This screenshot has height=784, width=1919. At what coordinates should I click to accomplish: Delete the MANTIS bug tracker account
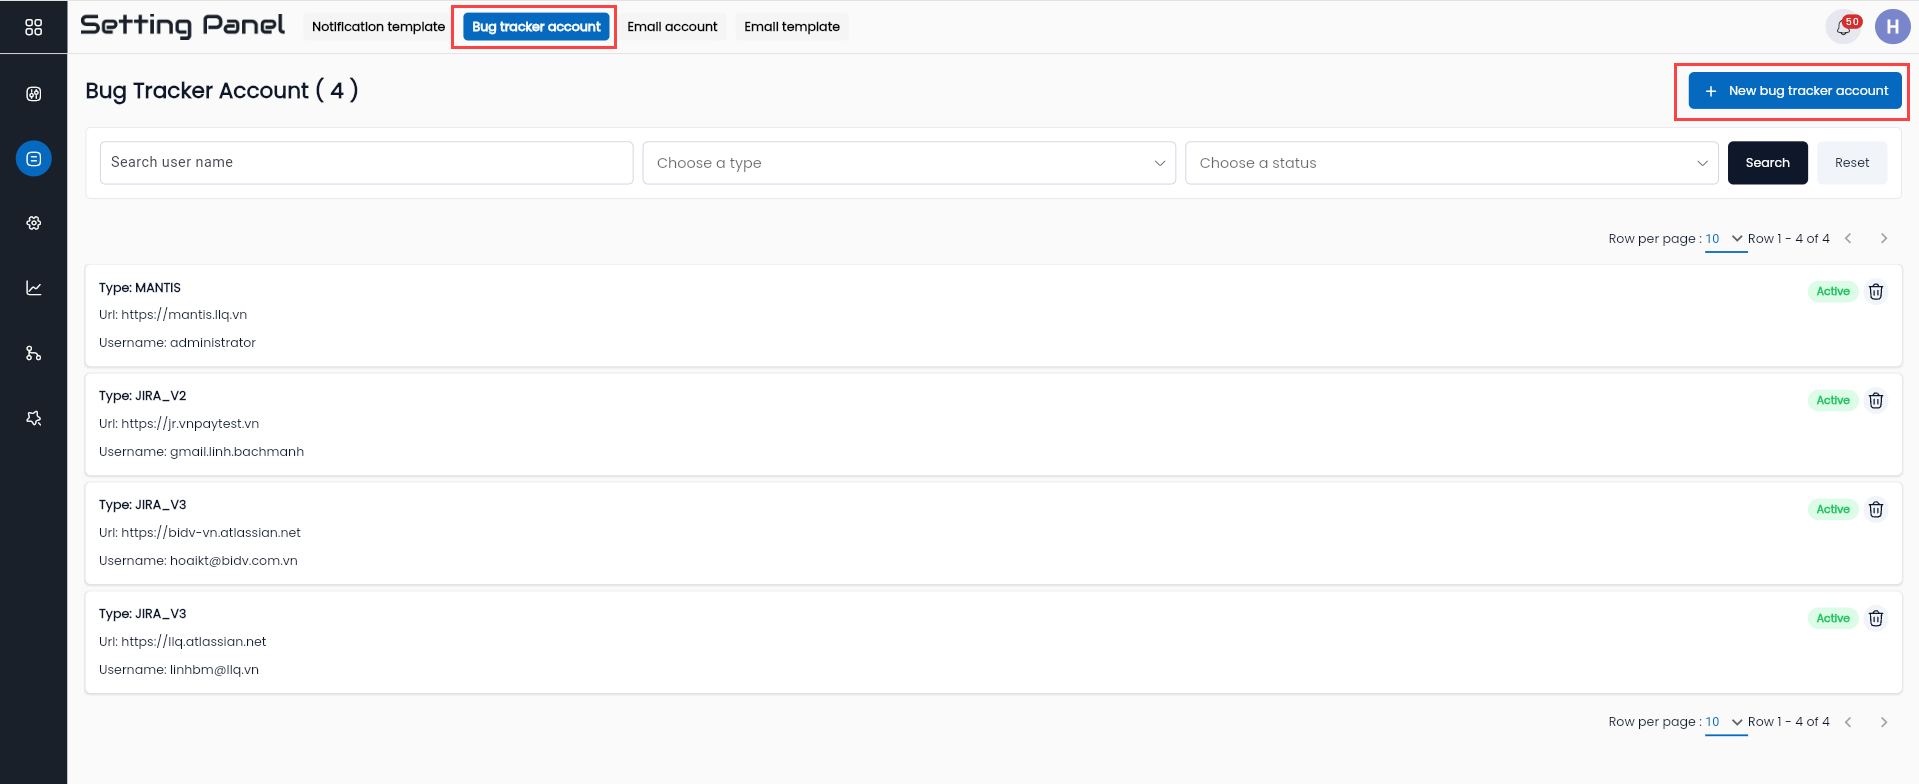[x=1876, y=291]
